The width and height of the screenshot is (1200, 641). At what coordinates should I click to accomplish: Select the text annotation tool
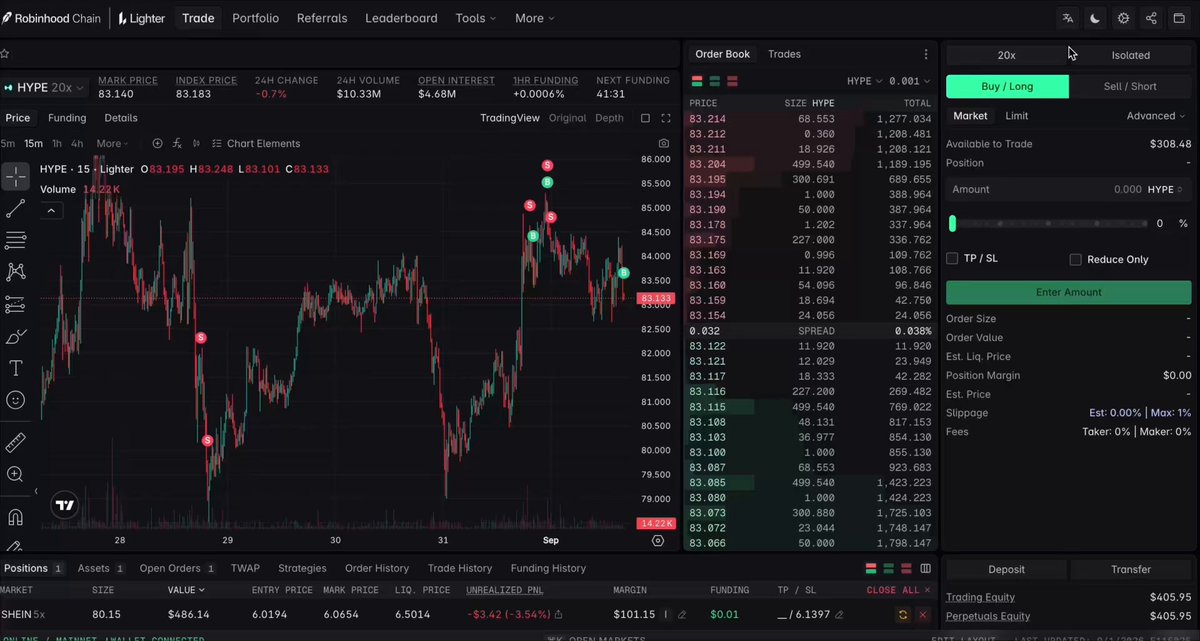click(x=16, y=368)
